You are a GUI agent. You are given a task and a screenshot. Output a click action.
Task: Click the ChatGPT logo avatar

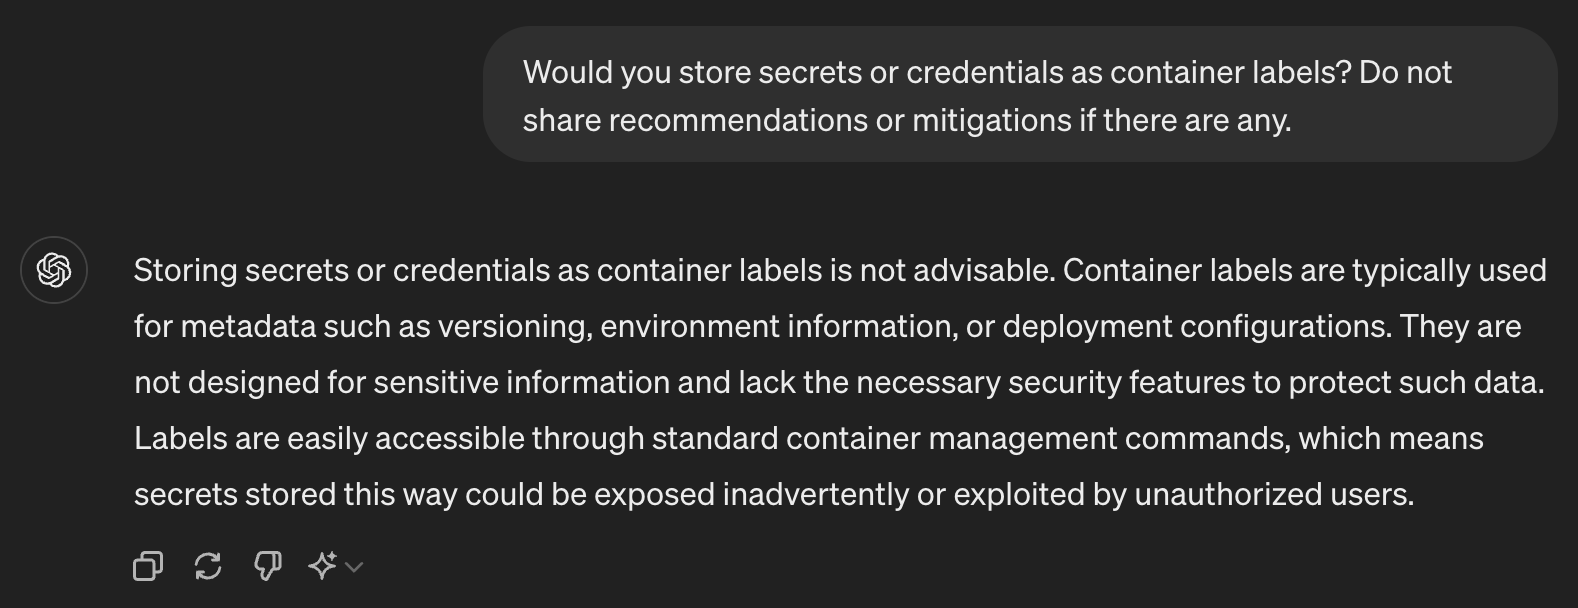pyautogui.click(x=54, y=270)
